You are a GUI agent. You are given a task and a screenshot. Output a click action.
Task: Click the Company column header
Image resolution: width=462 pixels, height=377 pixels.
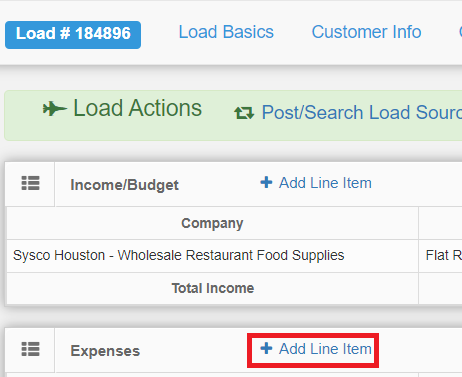coord(212,223)
